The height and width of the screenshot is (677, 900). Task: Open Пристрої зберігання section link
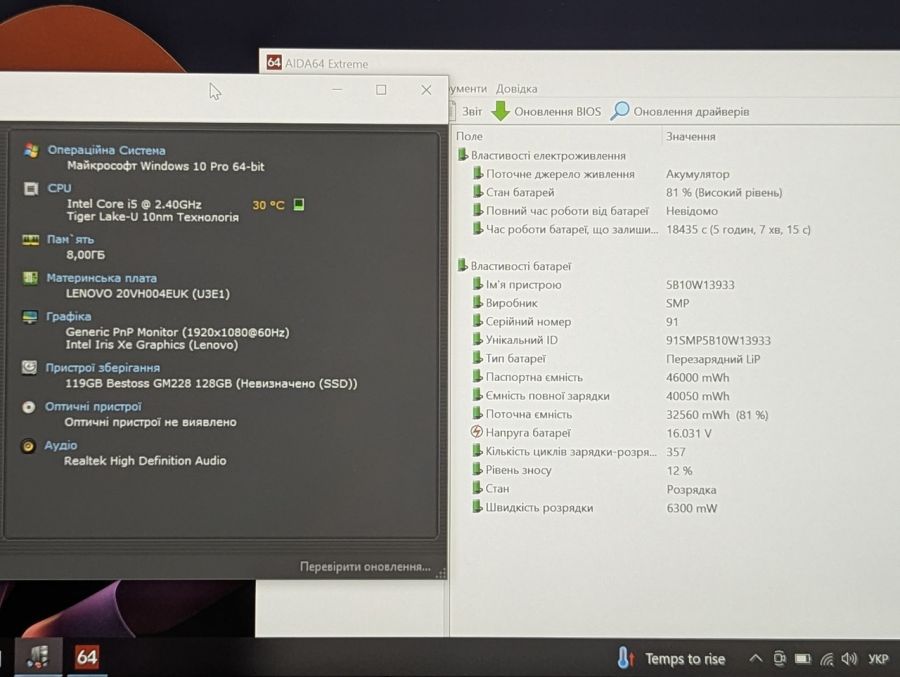tap(103, 367)
